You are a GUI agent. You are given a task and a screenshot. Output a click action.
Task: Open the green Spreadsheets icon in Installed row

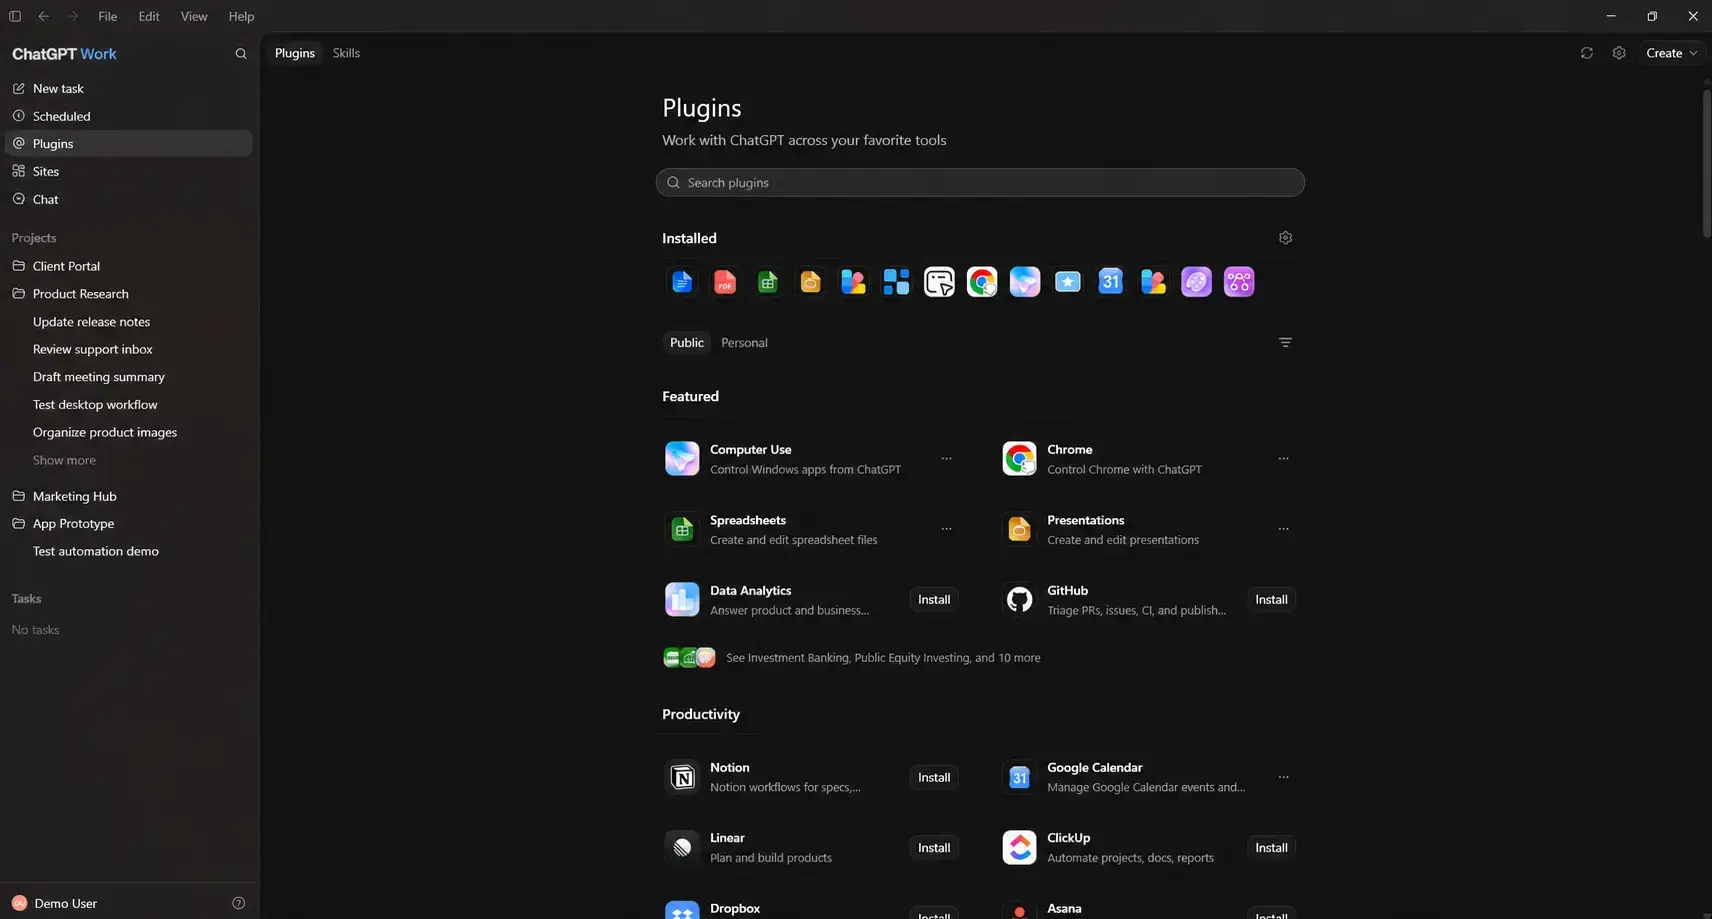point(768,282)
